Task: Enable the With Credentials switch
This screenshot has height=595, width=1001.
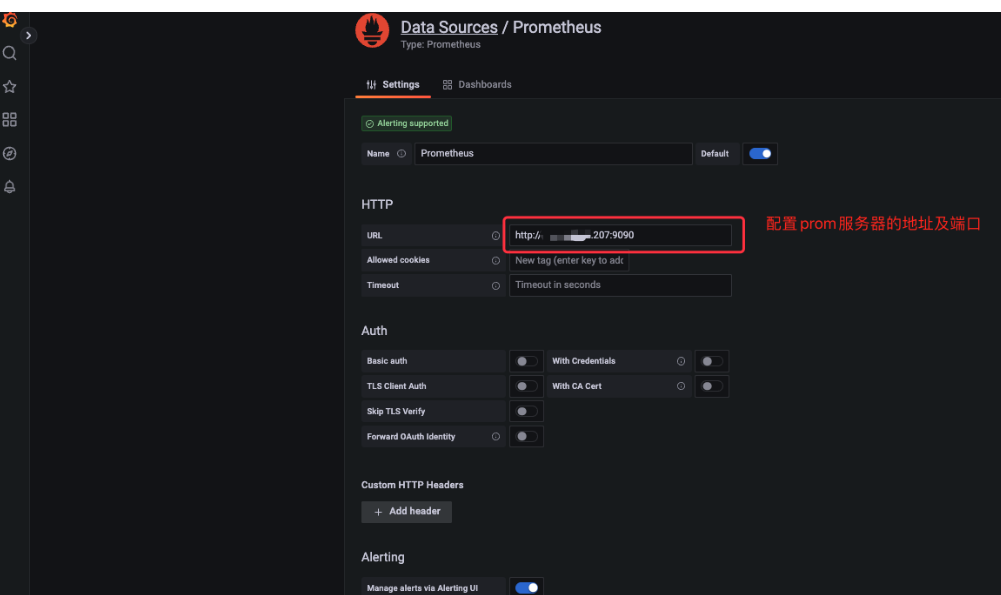Action: pyautogui.click(x=712, y=361)
